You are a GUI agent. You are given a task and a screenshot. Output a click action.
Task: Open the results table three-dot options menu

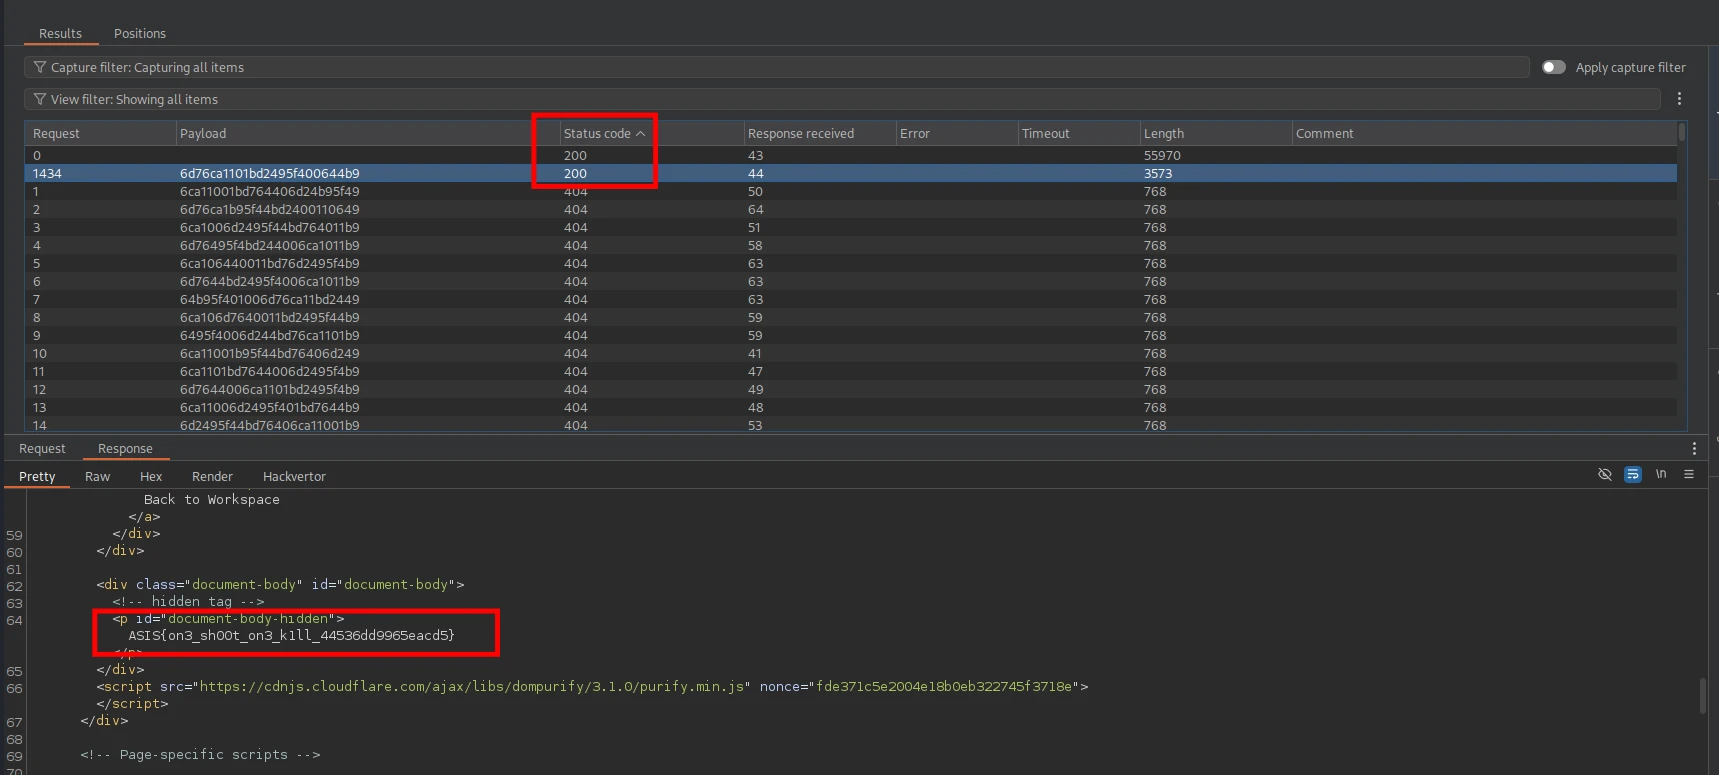pyautogui.click(x=1679, y=99)
